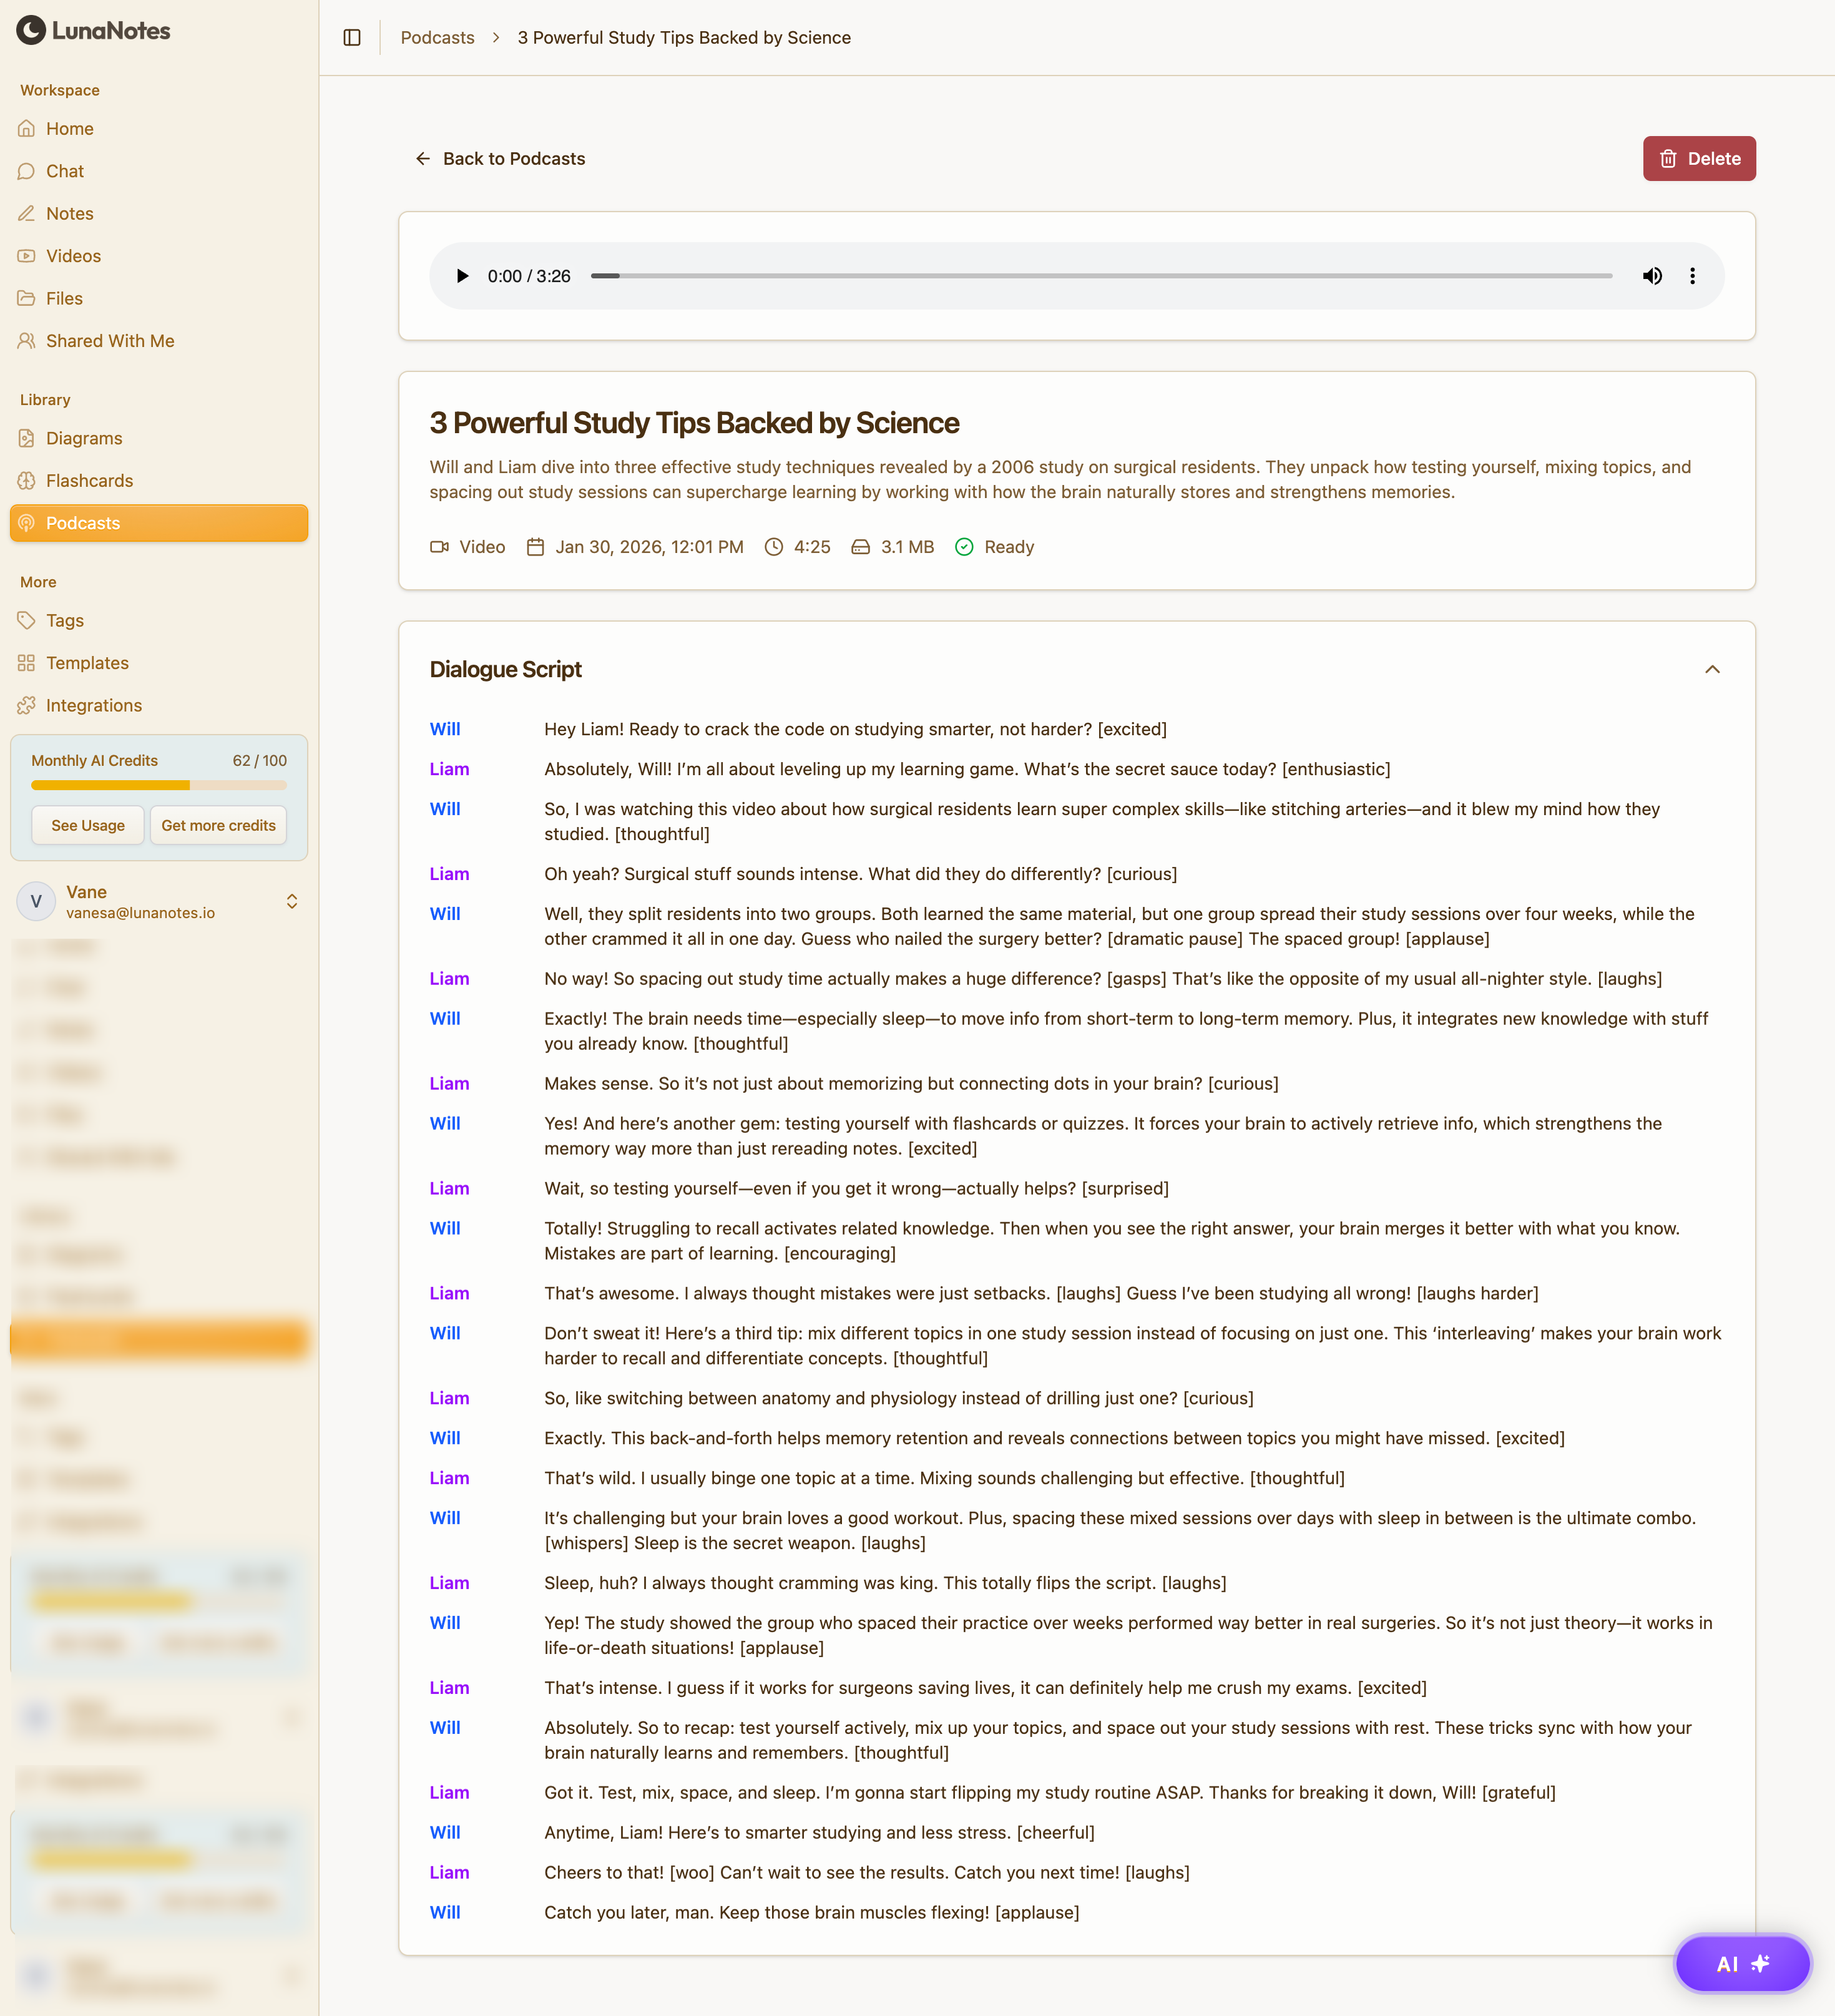This screenshot has width=1835, height=2016.
Task: Open Diagrams from the Library
Action: (84, 438)
